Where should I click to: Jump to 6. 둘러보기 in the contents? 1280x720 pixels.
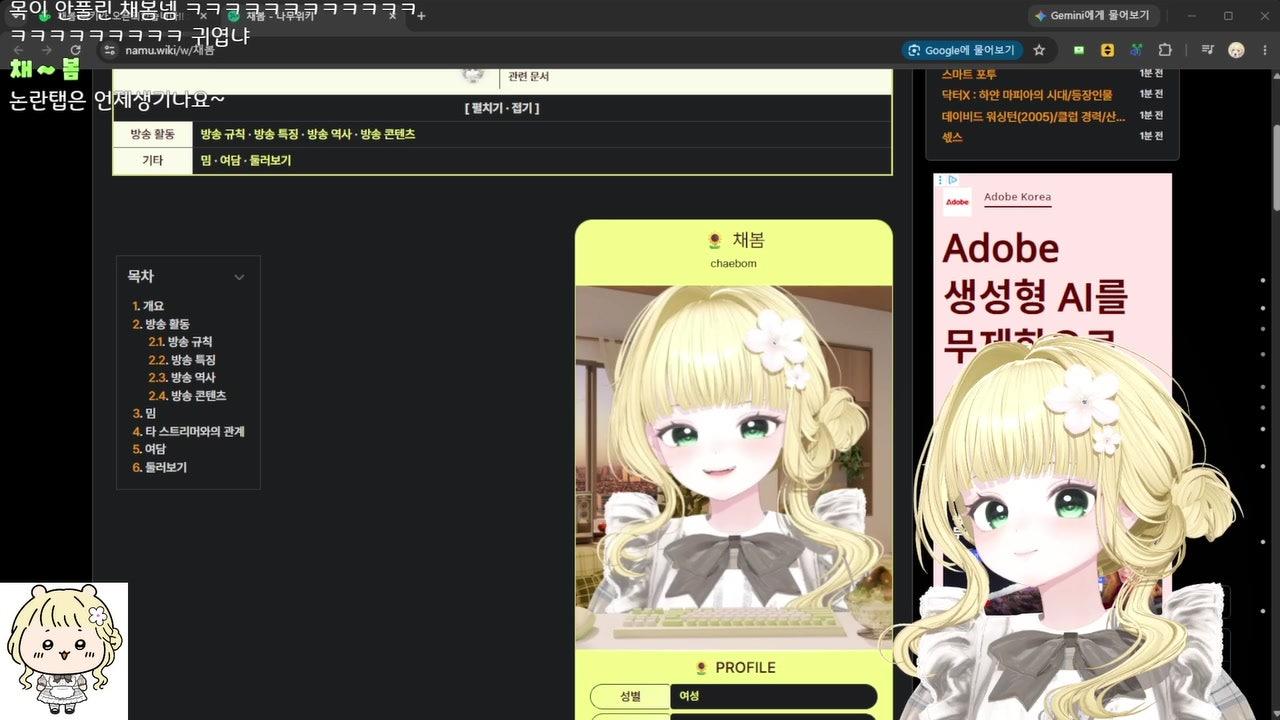click(160, 468)
